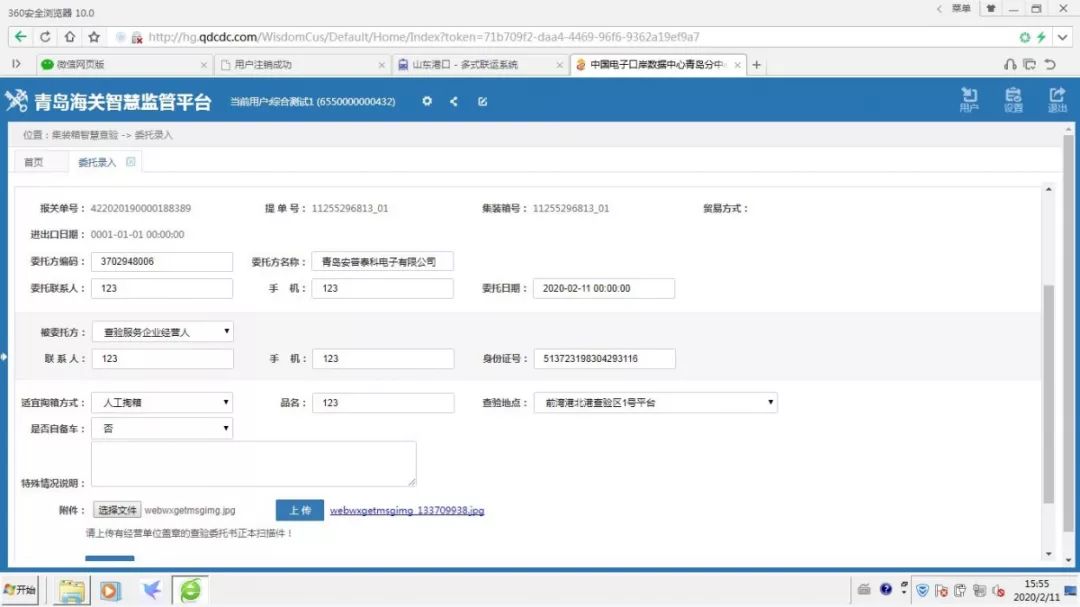
Task: Expand the 被委托方 dropdown
Action: [x=162, y=331]
